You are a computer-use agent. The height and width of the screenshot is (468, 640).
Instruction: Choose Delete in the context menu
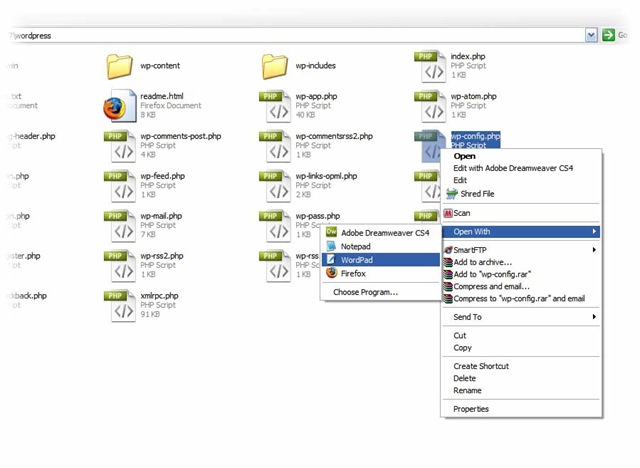click(x=464, y=378)
